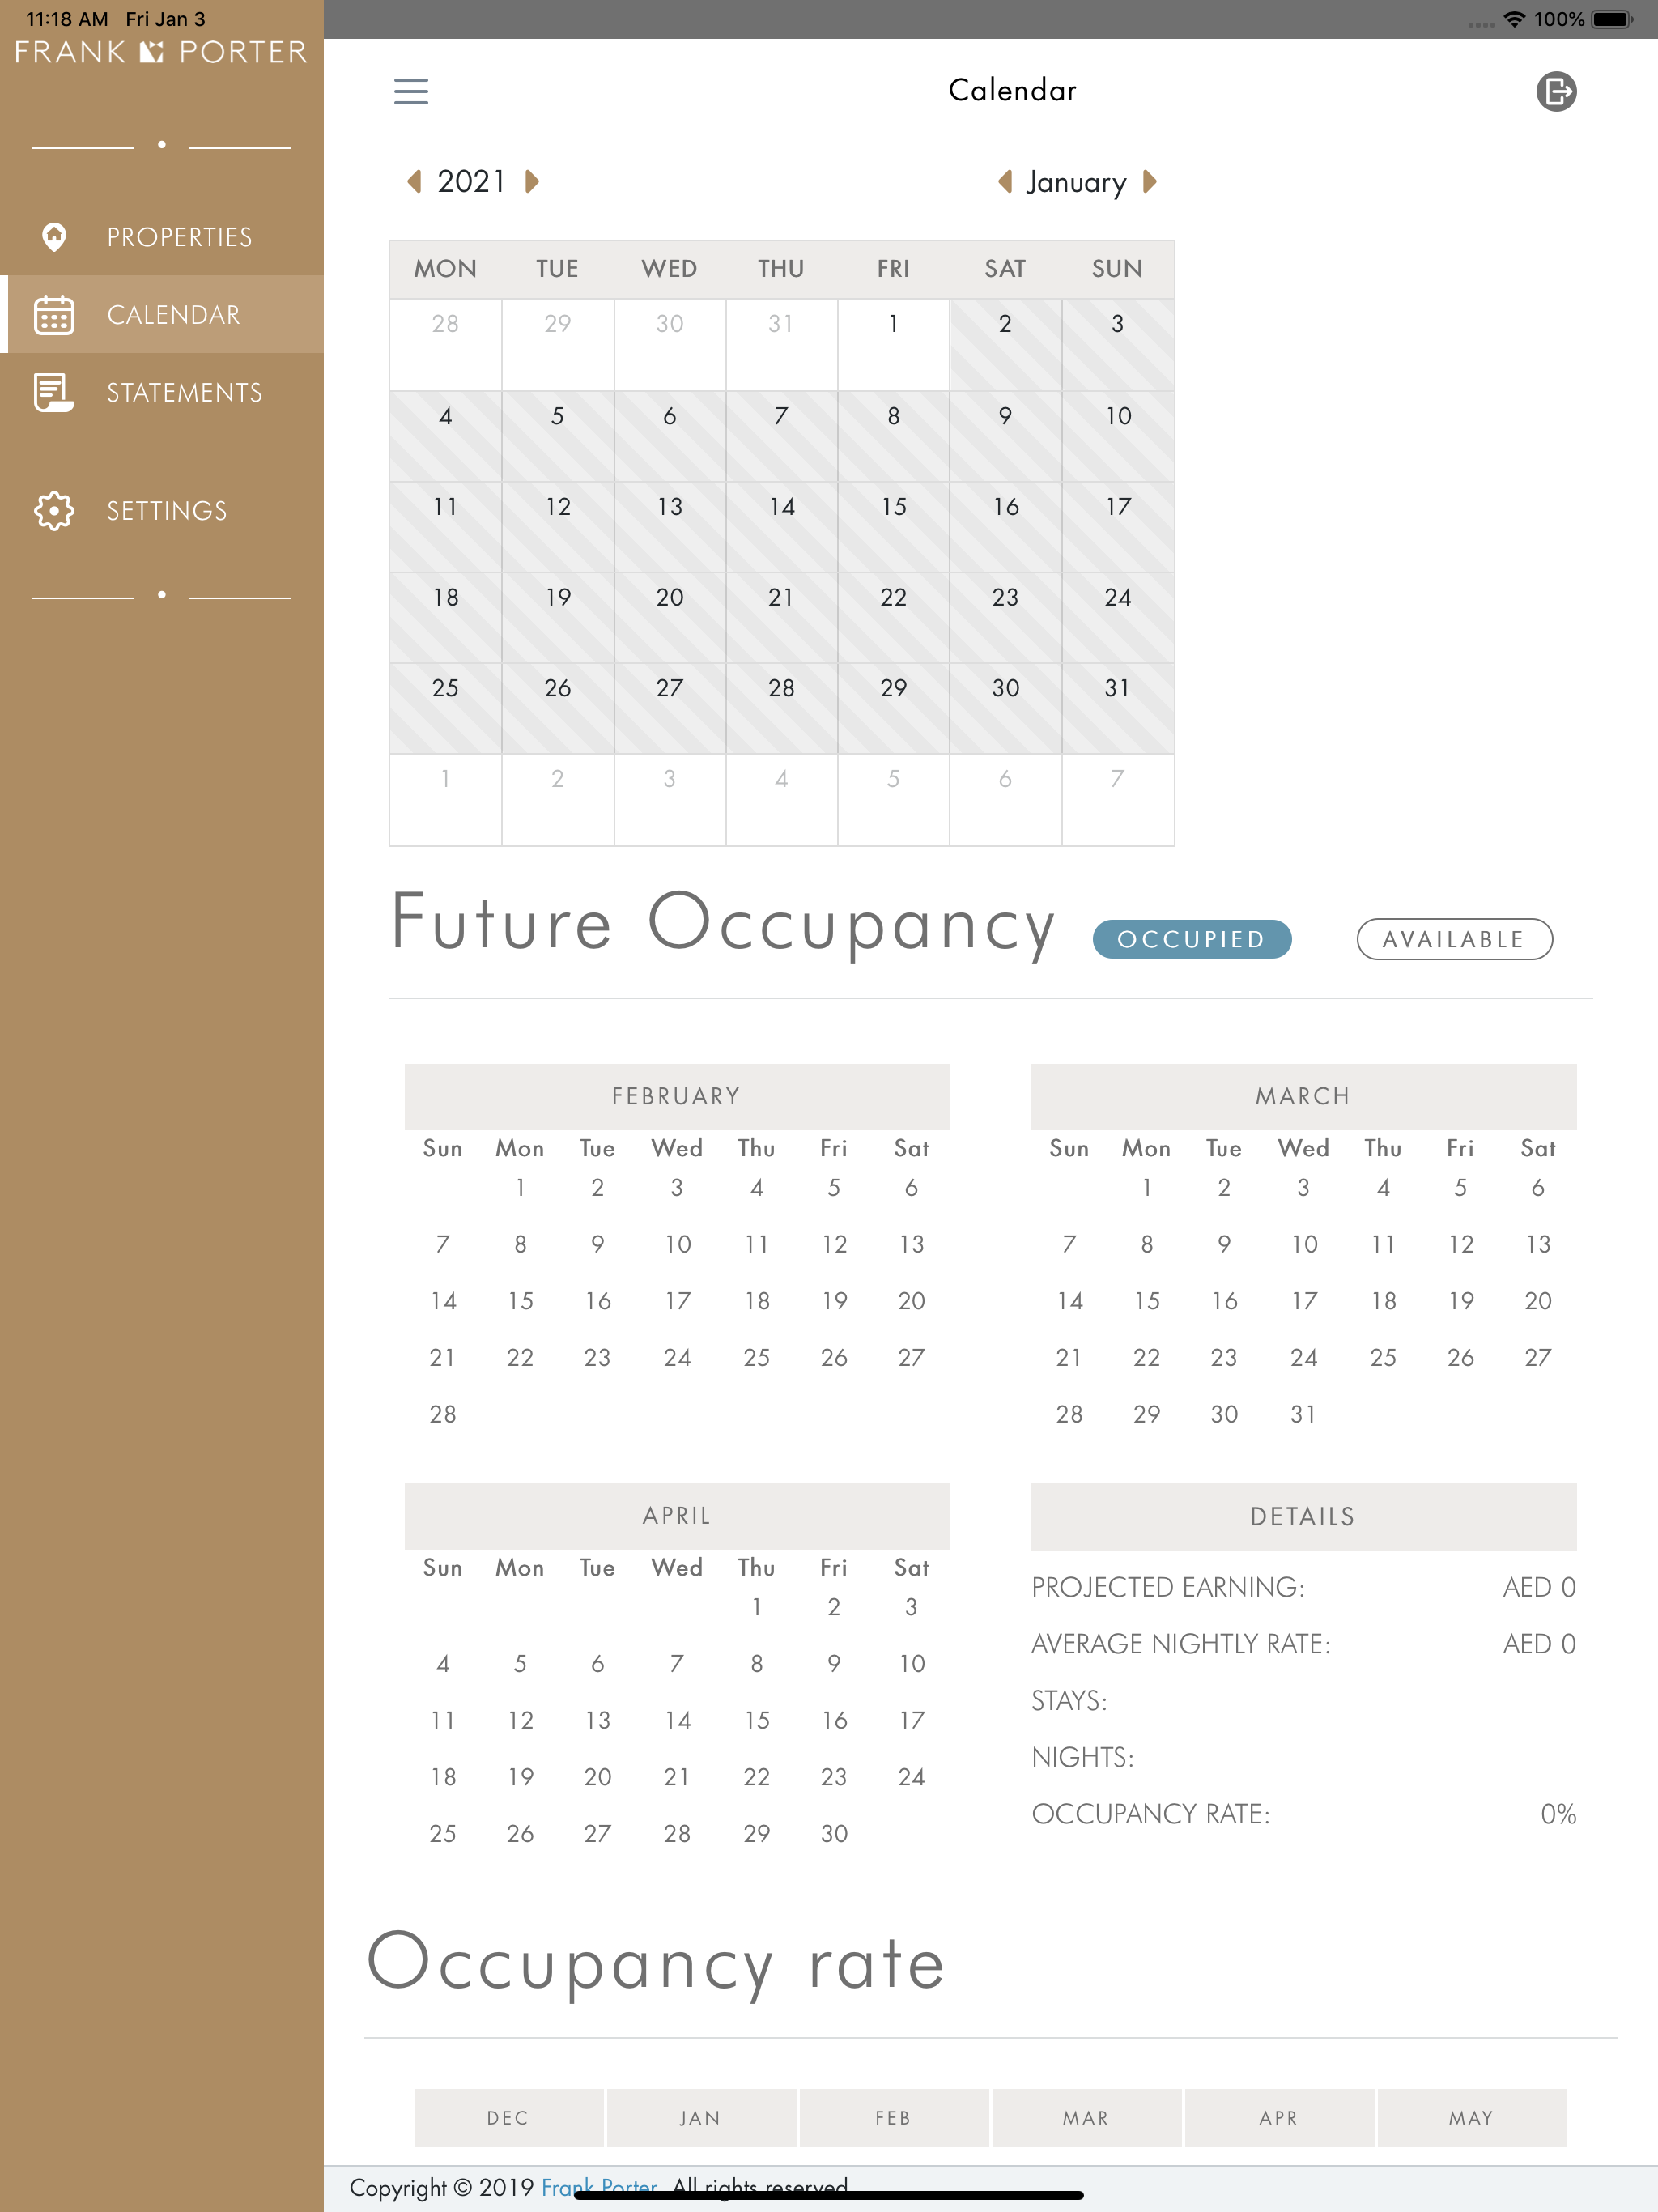Select March 17 in mini calendar
The height and width of the screenshot is (2212, 1658).
click(x=1303, y=1301)
